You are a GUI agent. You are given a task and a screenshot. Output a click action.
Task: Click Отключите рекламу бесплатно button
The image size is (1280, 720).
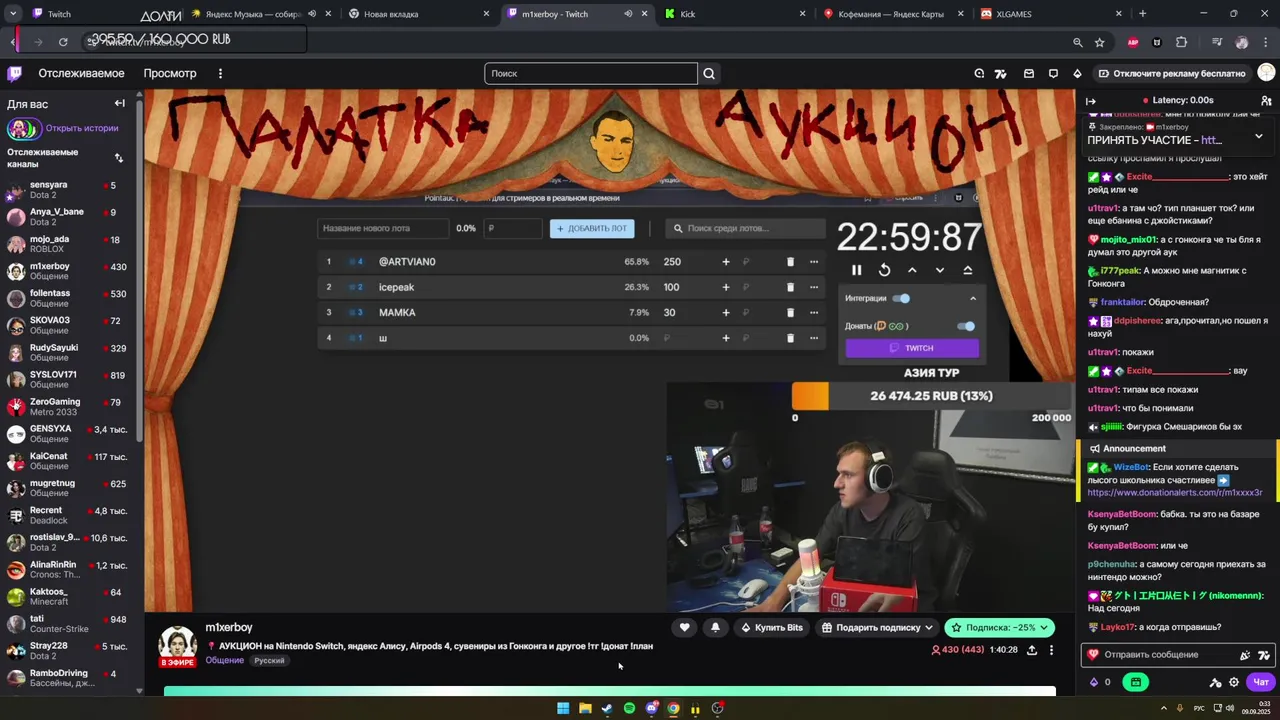(1171, 73)
